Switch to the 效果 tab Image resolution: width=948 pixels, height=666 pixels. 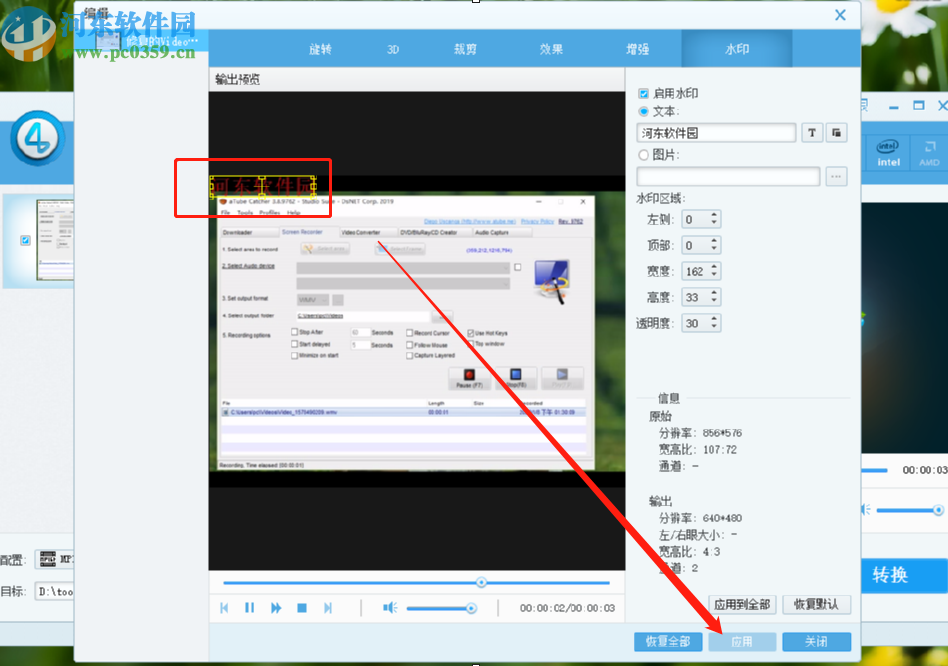click(x=551, y=48)
